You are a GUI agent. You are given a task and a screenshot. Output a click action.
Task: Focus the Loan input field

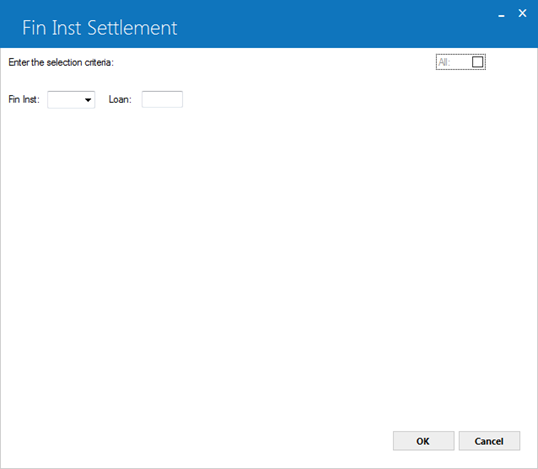pos(162,99)
